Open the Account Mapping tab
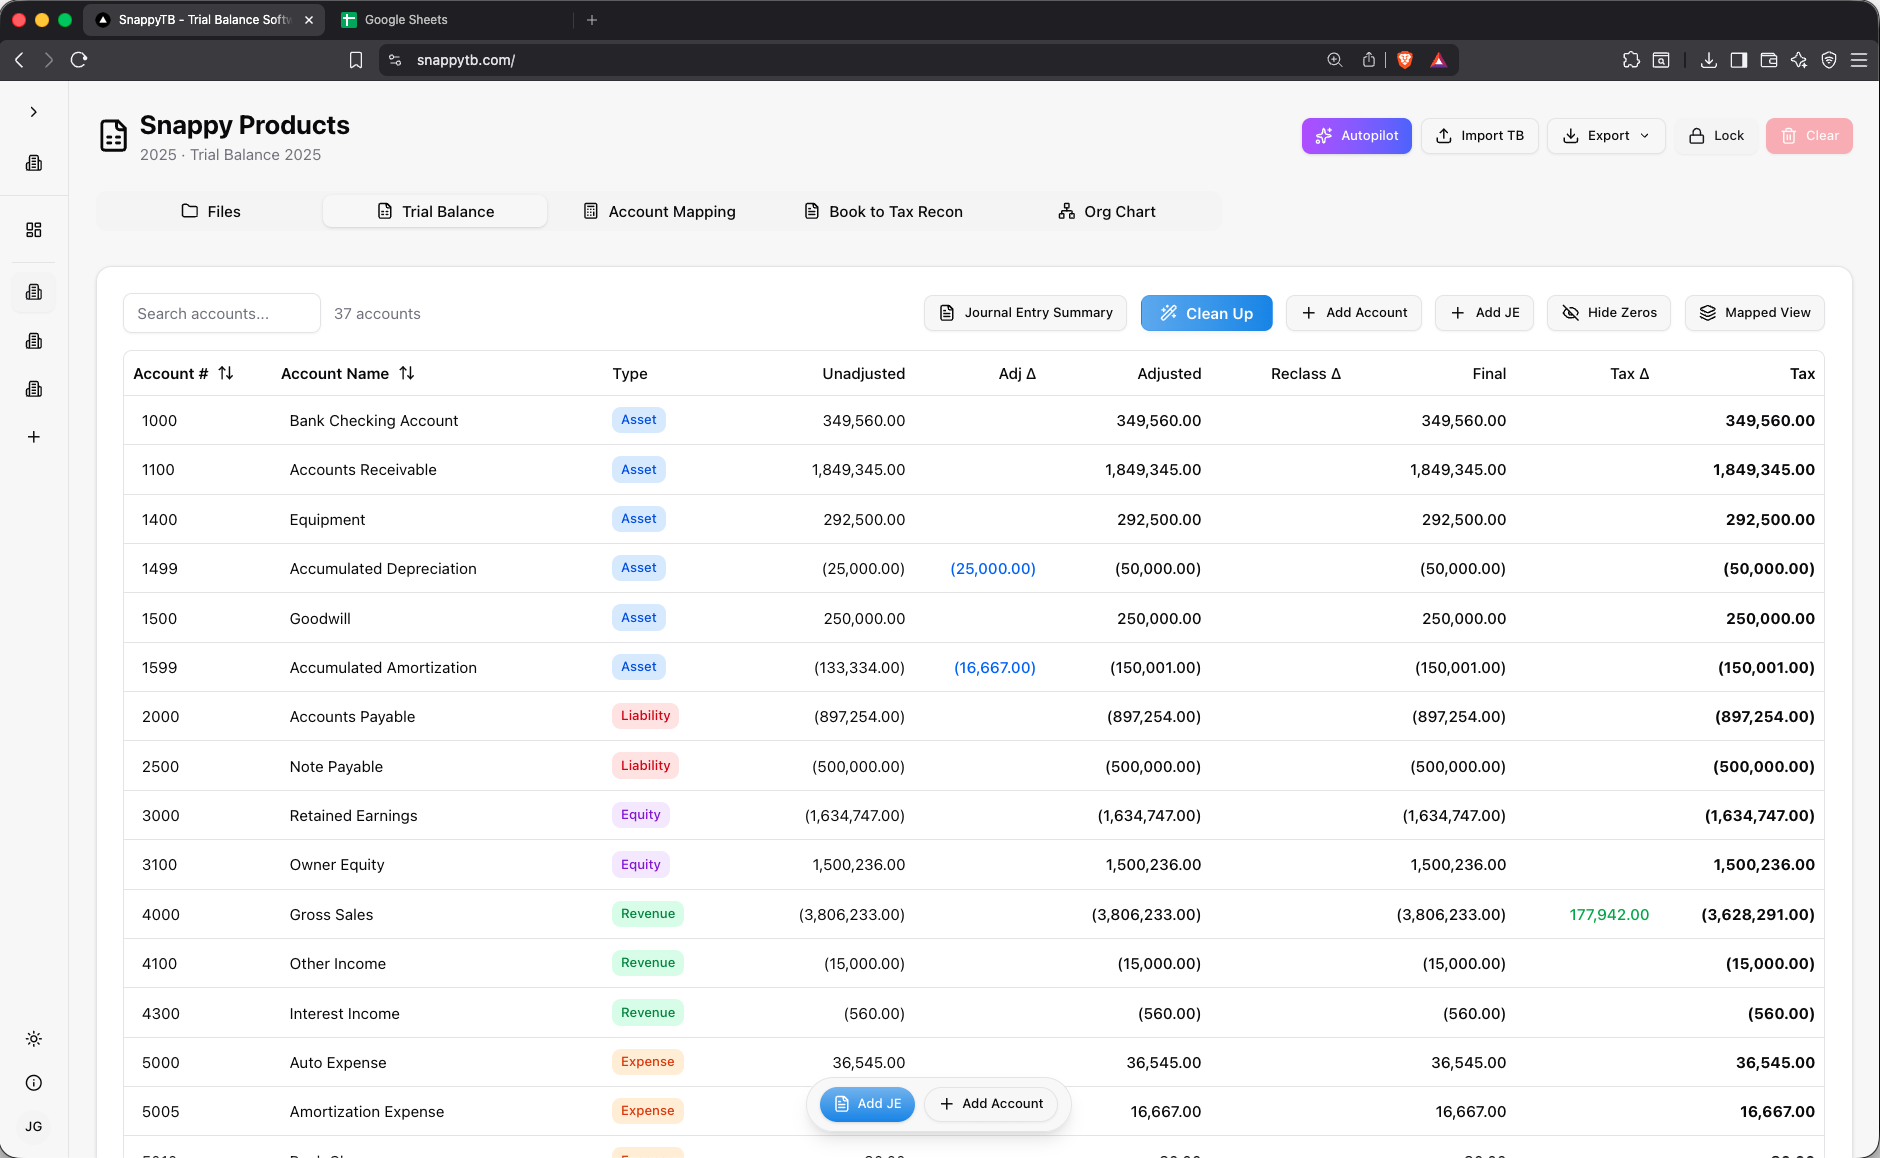This screenshot has height=1158, width=1880. 659,211
